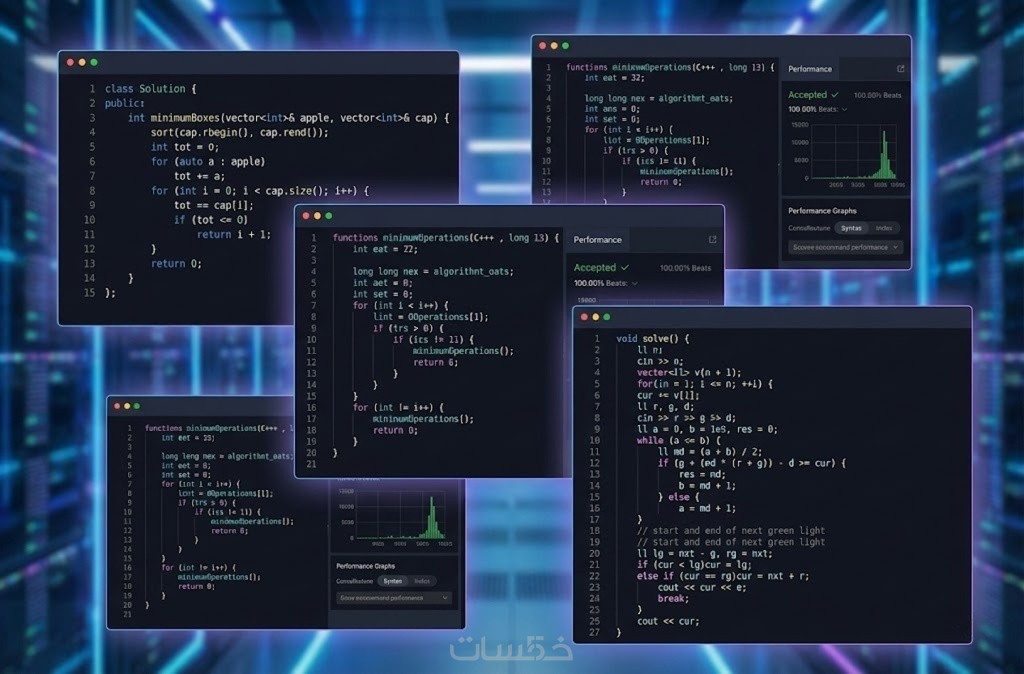Click green dot of int eat = 32 window
Image resolution: width=1024 pixels, height=674 pixels.
pyautogui.click(x=566, y=46)
